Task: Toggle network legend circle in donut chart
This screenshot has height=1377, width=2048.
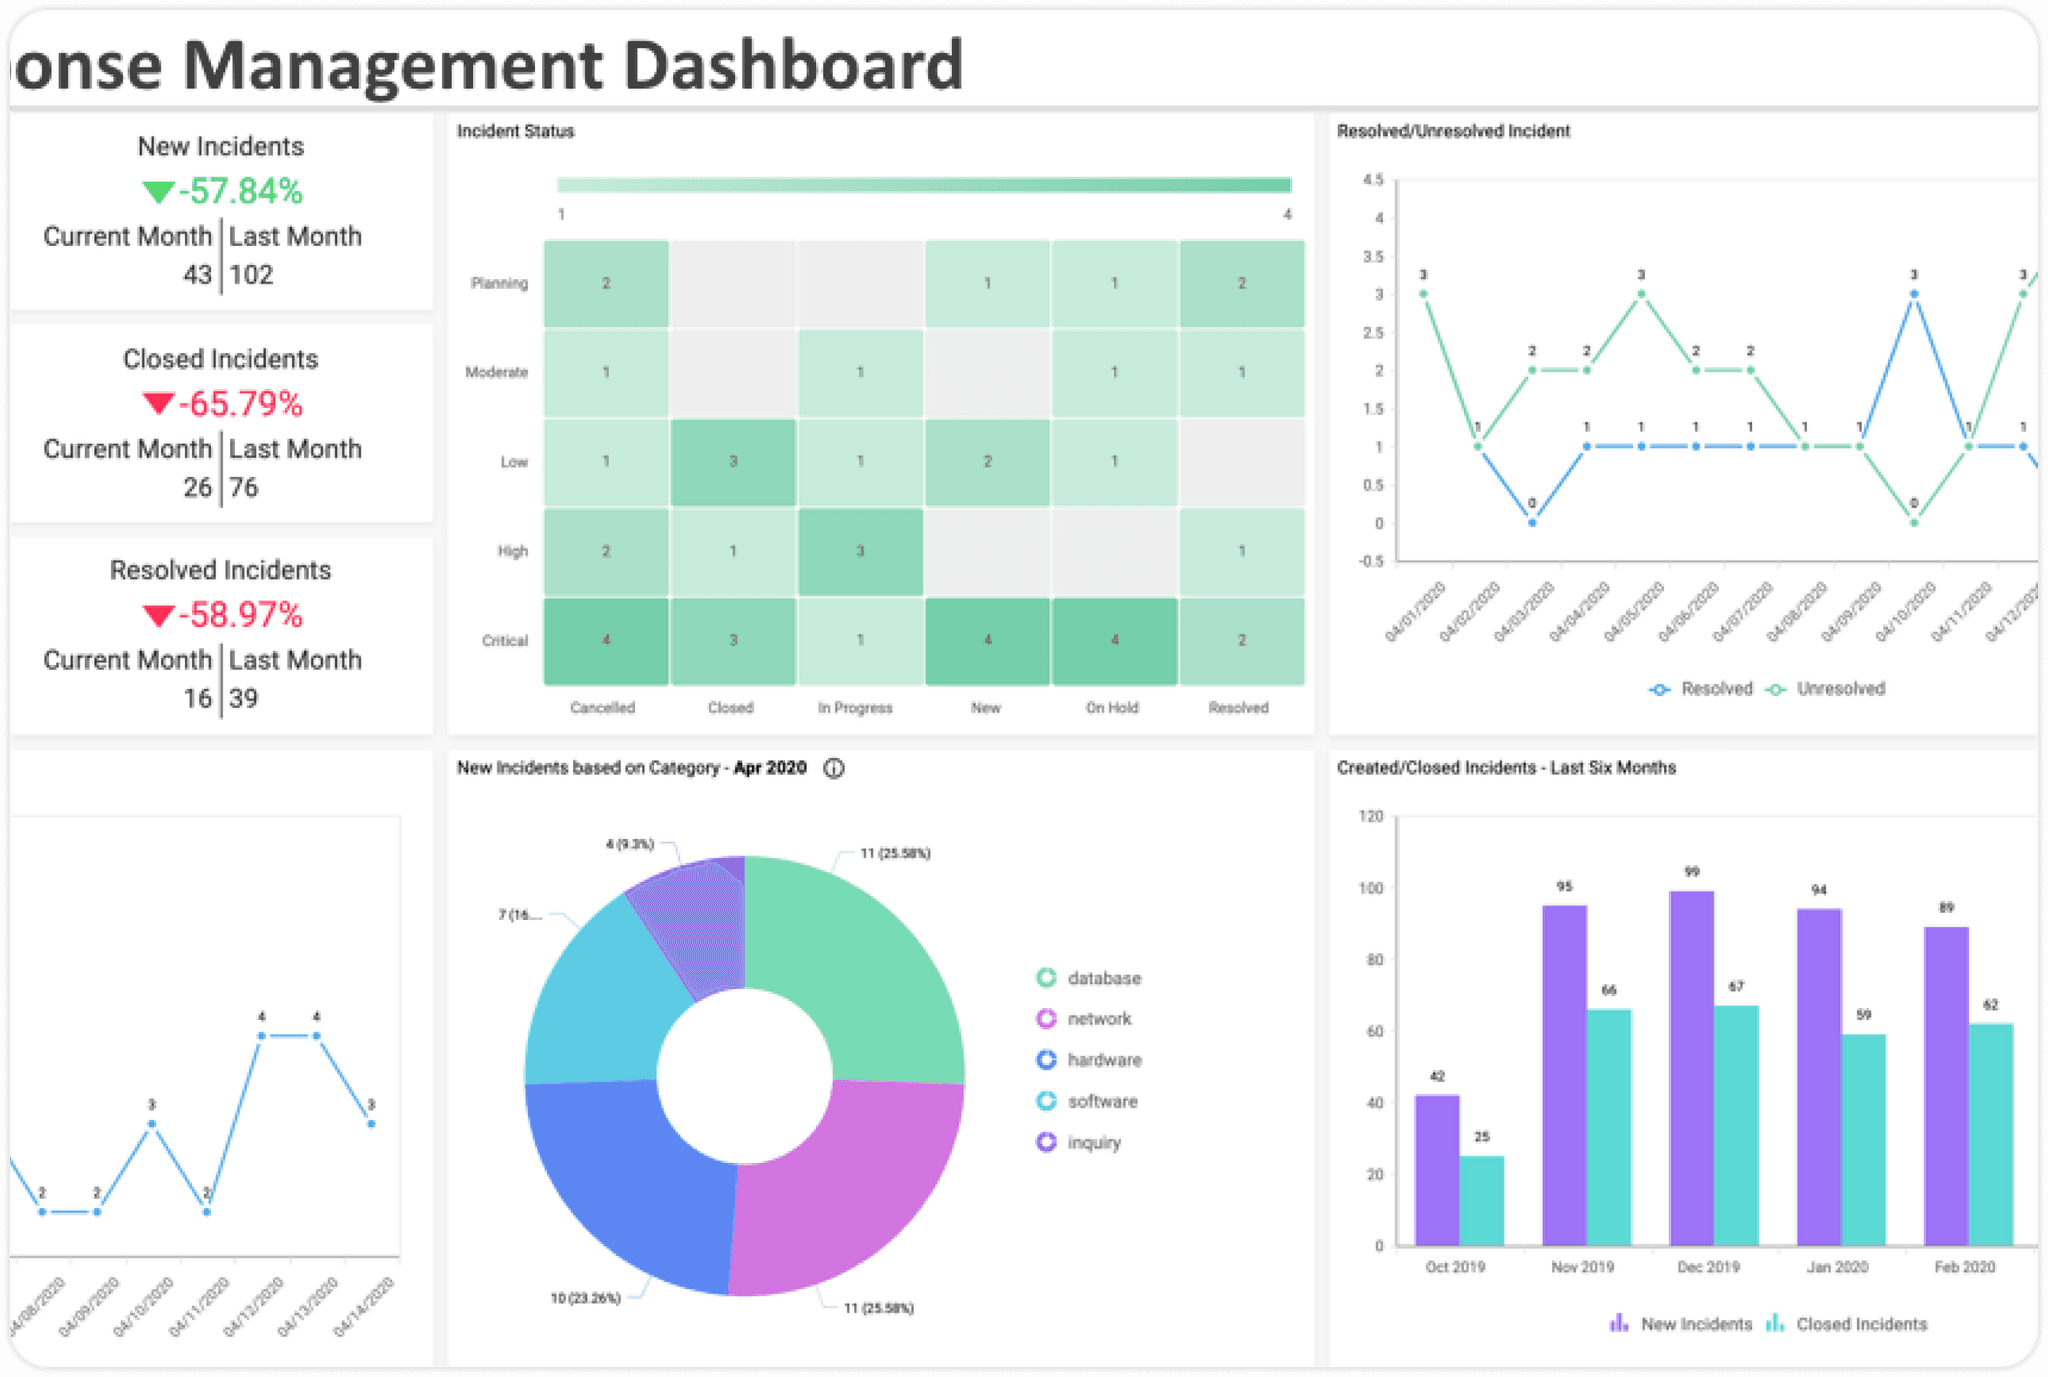Action: coord(1046,1019)
